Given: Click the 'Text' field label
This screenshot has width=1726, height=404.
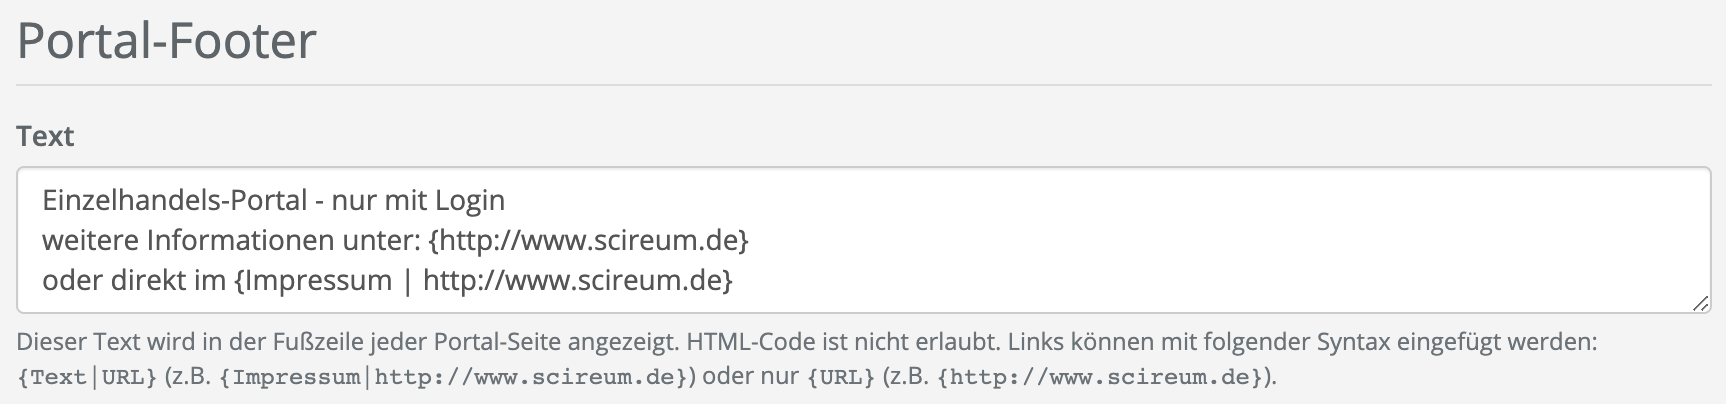Looking at the screenshot, I should click(x=46, y=136).
